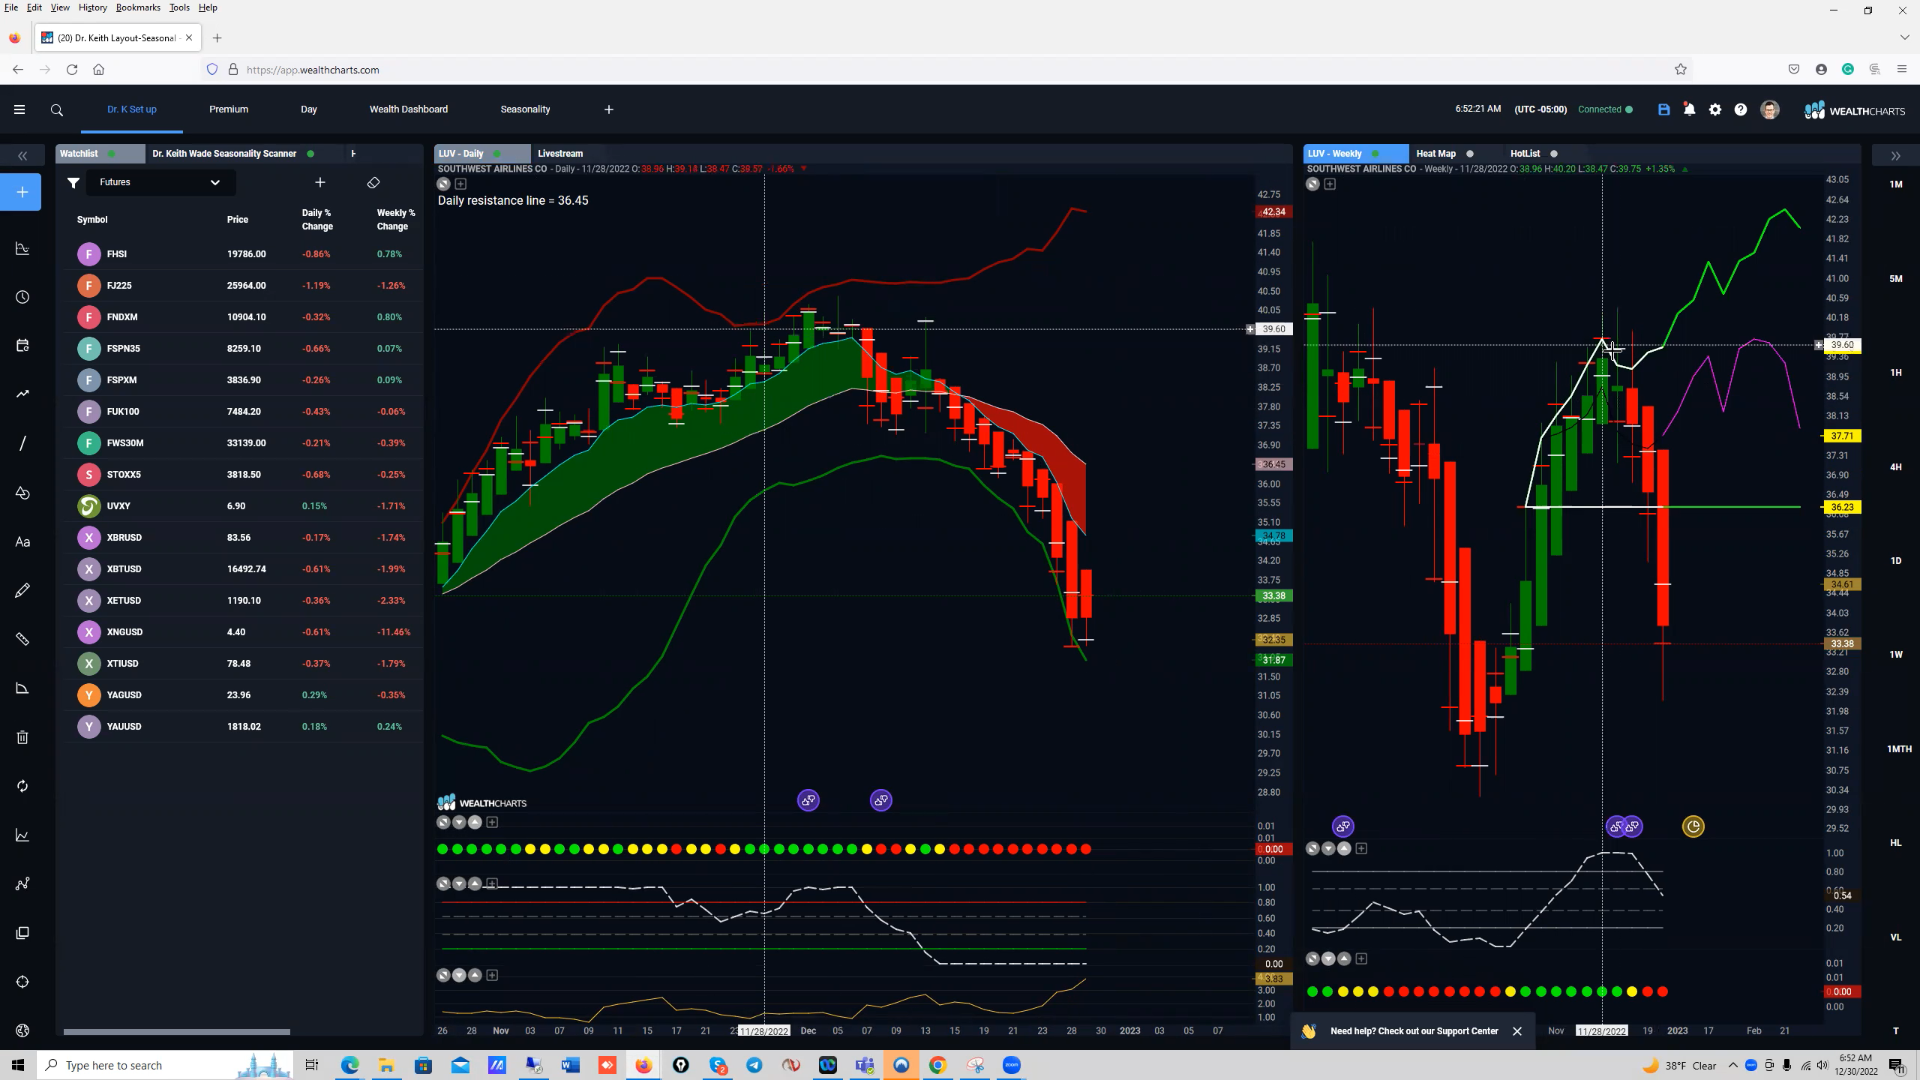Toggle the HotList tab link dot

click(x=1554, y=154)
